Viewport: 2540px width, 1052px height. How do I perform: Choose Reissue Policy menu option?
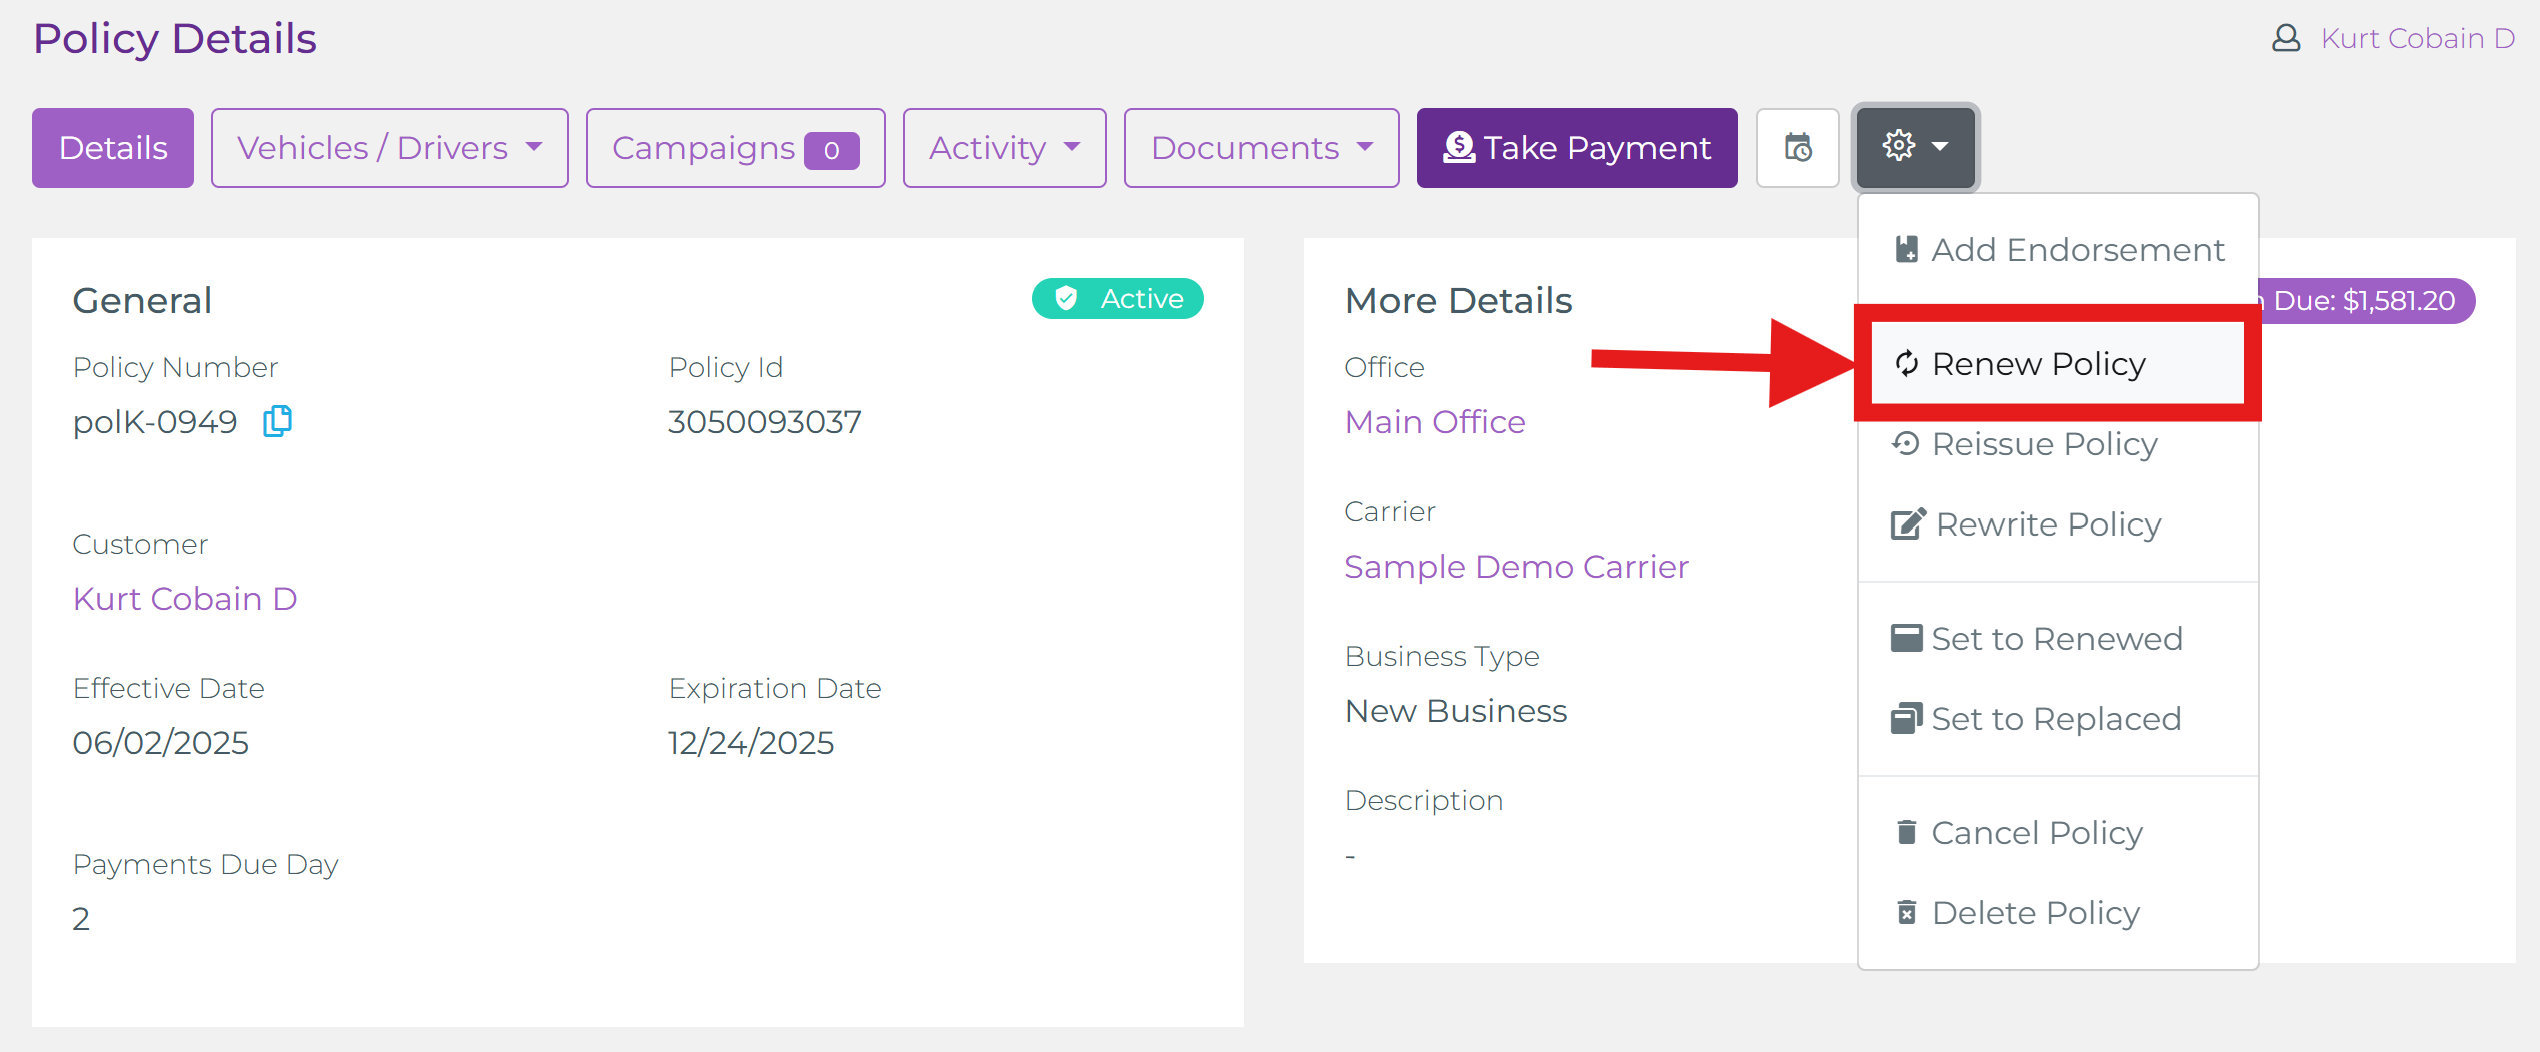point(2044,443)
